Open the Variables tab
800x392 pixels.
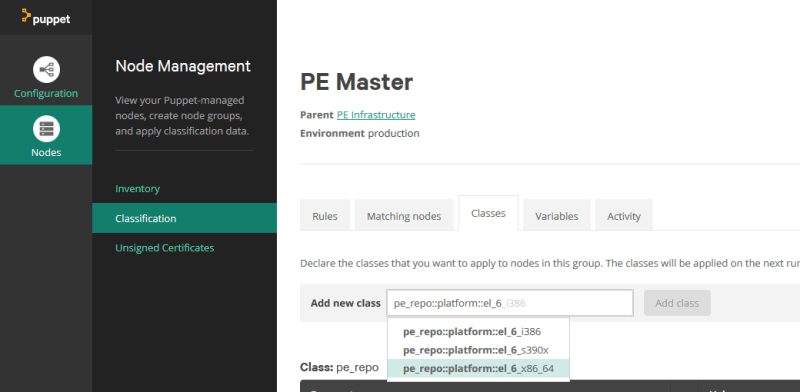pyautogui.click(x=557, y=215)
